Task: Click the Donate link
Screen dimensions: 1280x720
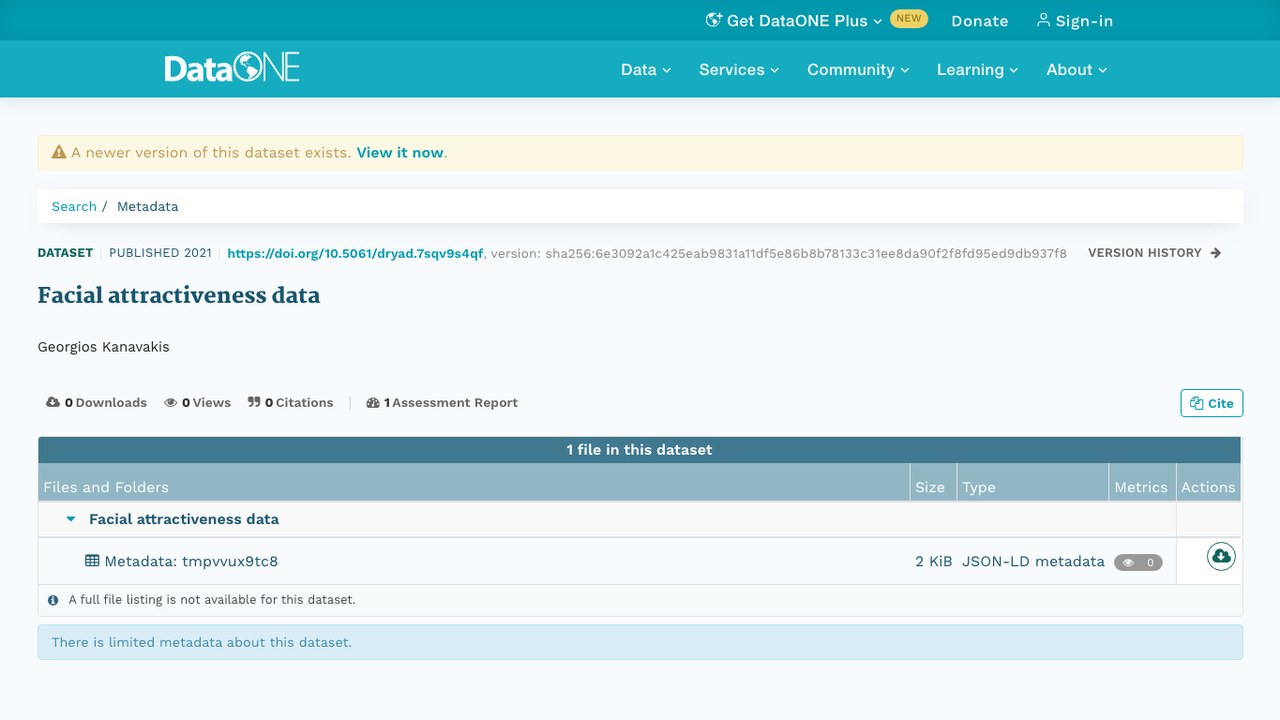Action: click(x=980, y=20)
